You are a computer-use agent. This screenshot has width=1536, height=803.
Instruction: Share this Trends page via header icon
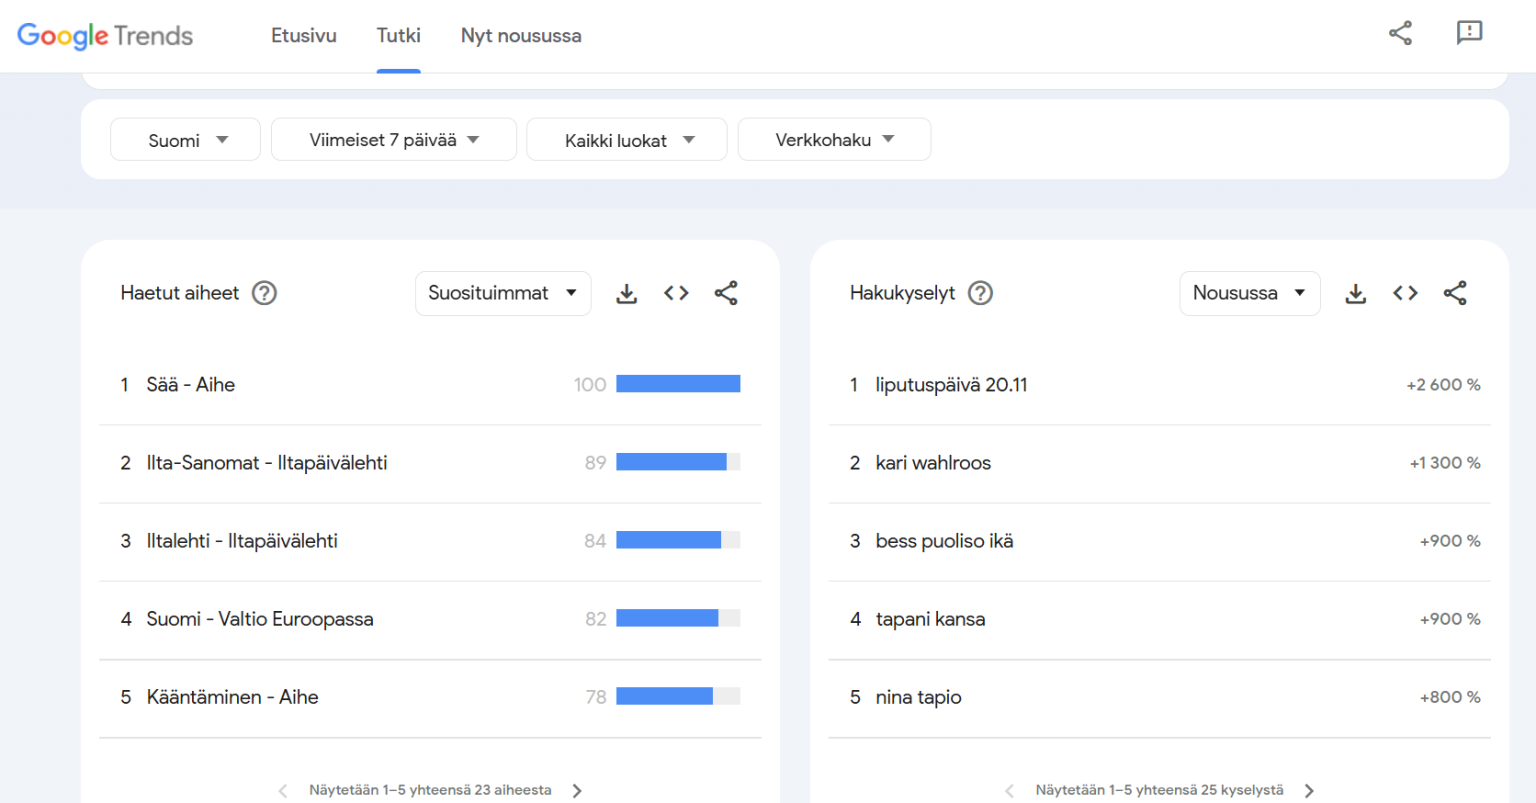coord(1400,33)
